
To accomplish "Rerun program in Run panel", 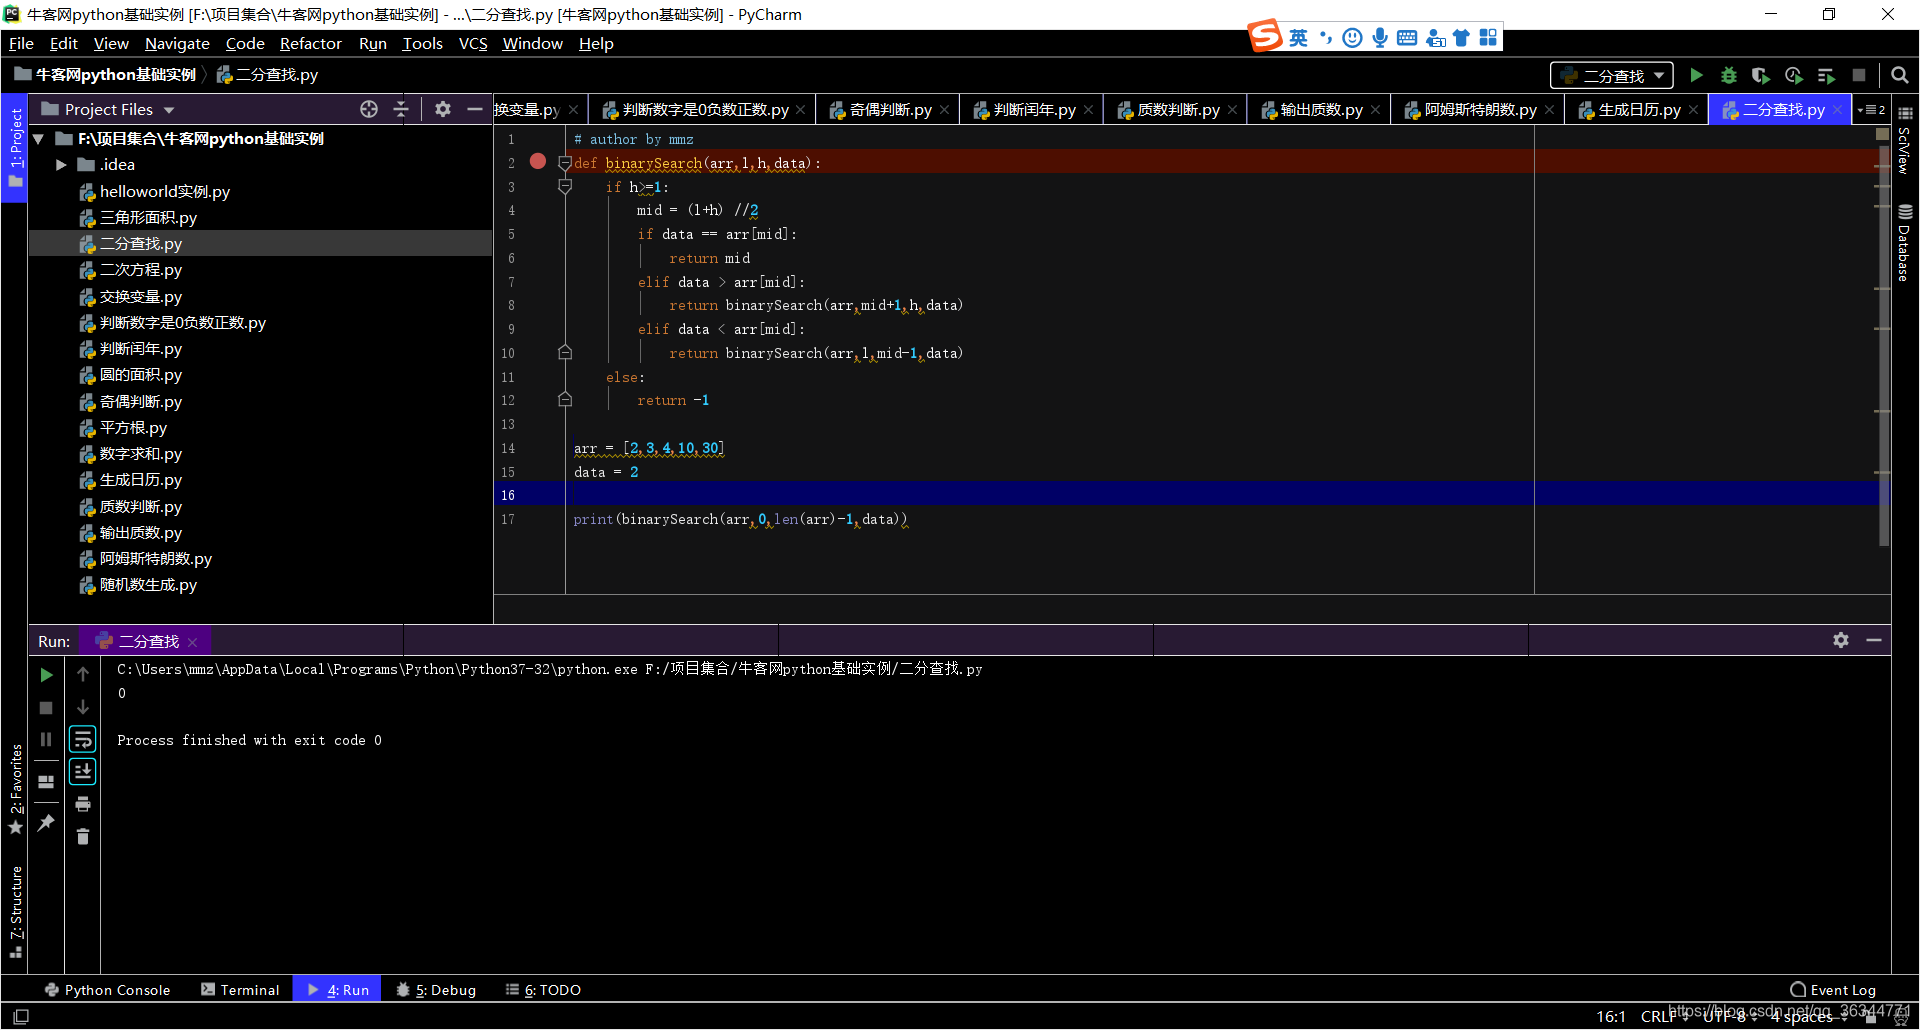I will pyautogui.click(x=46, y=675).
